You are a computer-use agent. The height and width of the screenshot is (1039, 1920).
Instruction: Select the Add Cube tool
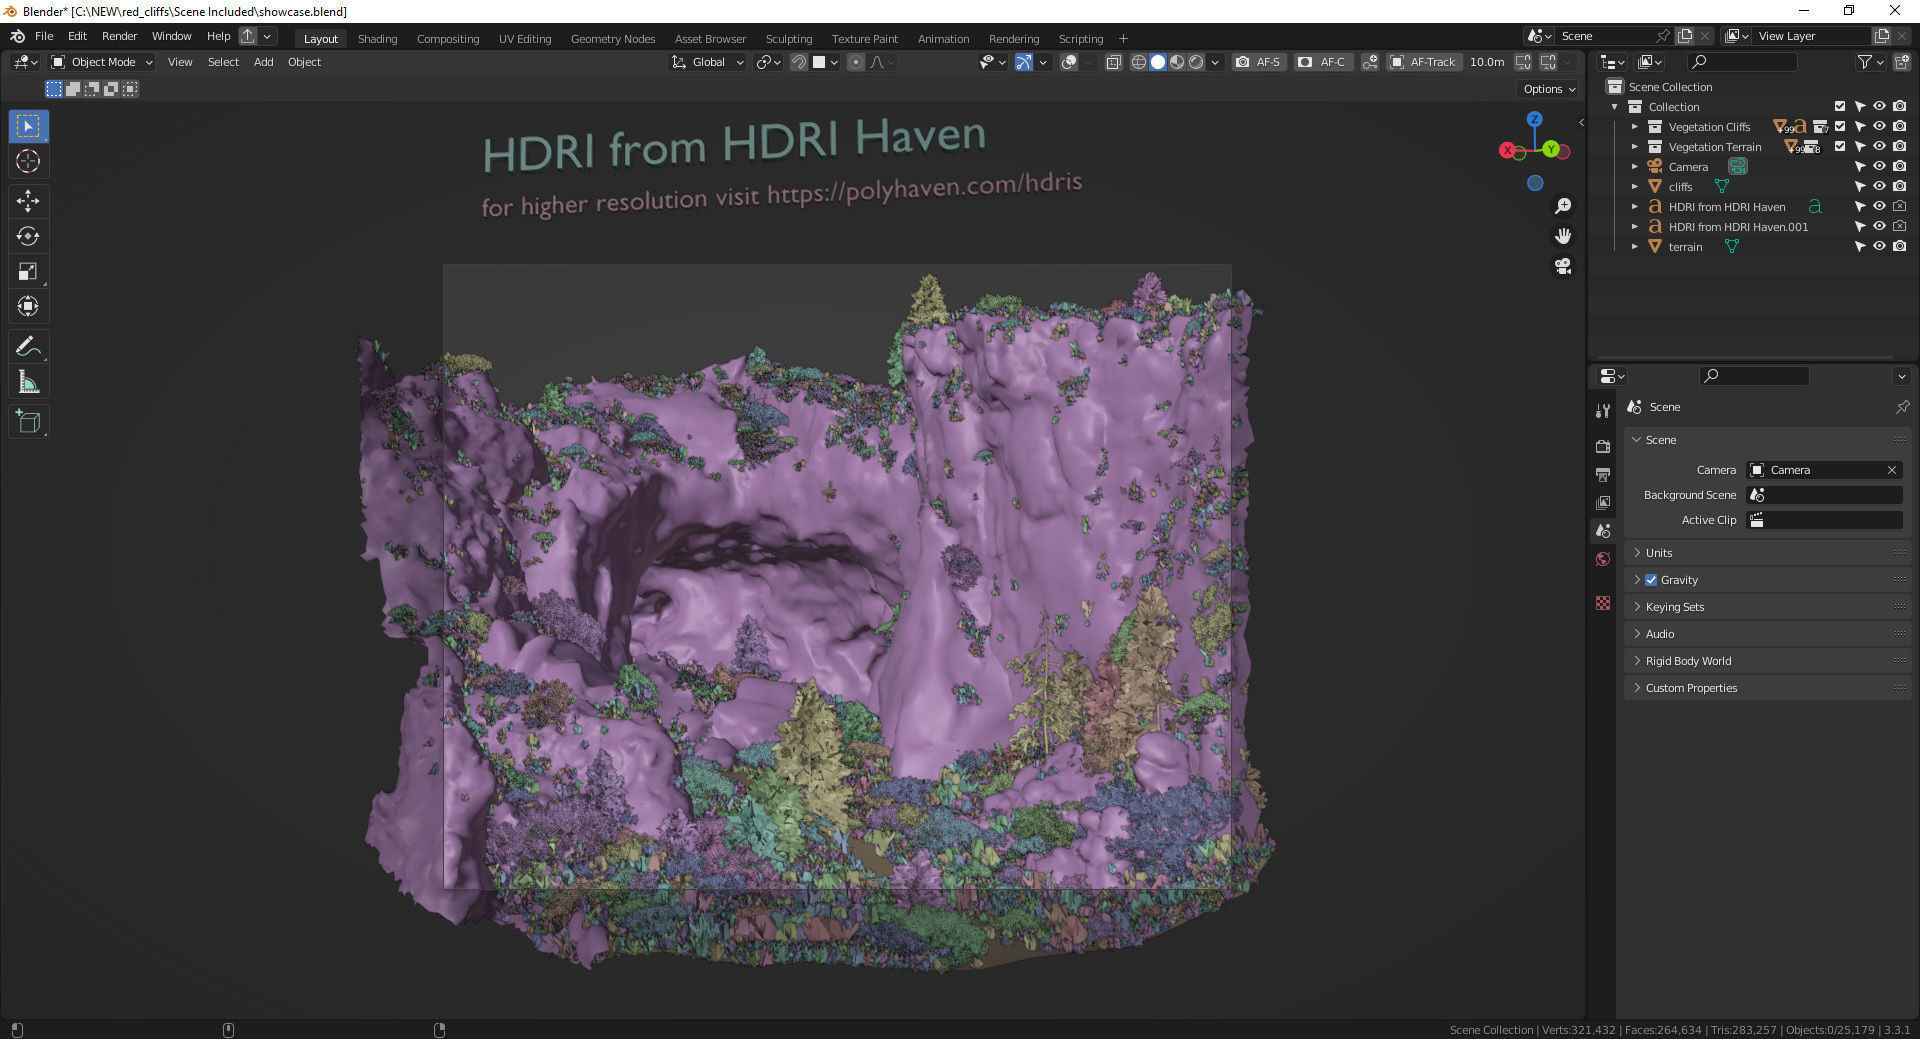pyautogui.click(x=28, y=421)
